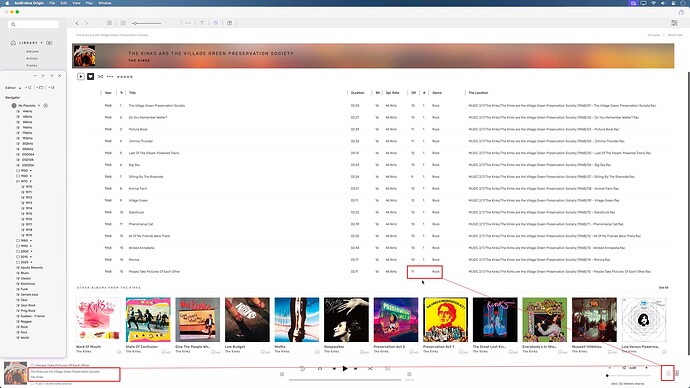Open the volume icon in the macOS menu bar

click(663, 3)
